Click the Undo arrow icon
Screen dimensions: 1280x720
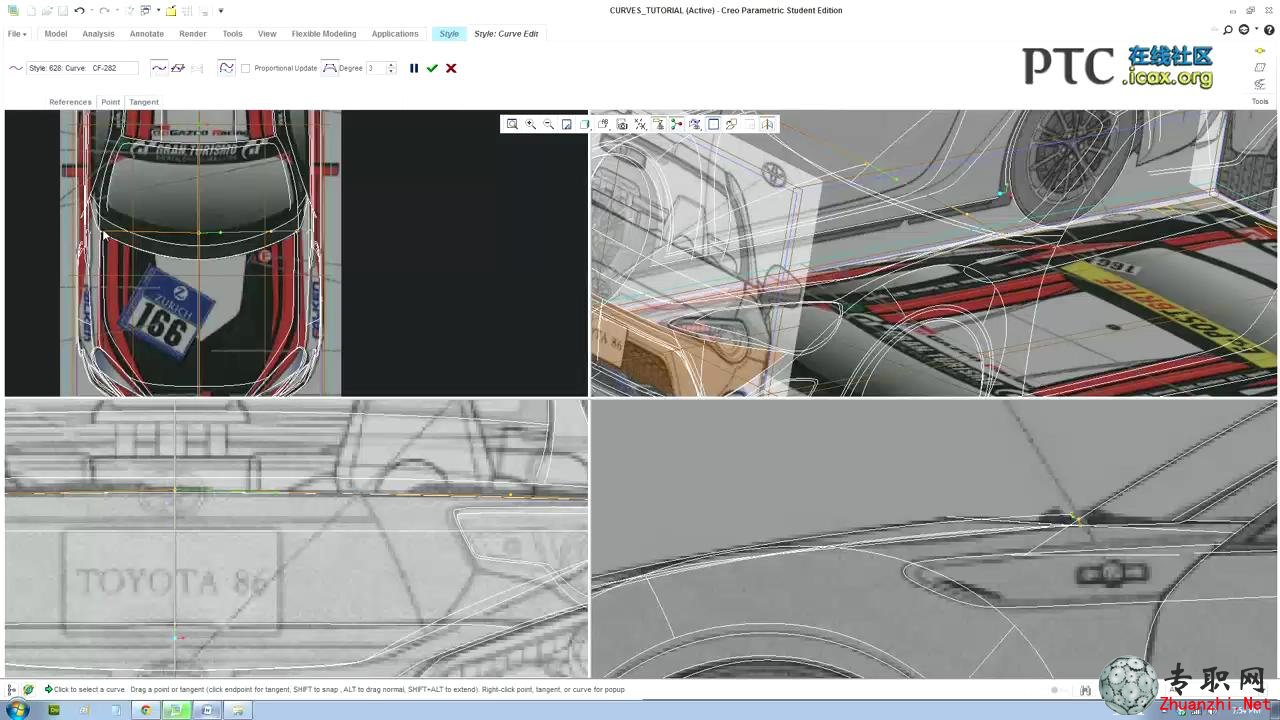pos(79,11)
